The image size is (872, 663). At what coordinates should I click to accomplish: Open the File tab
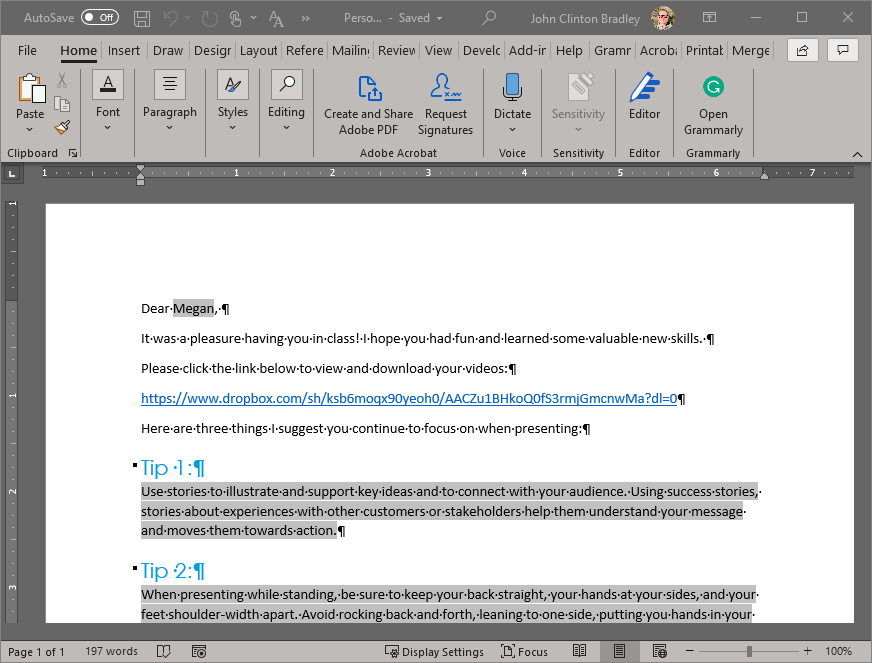27,51
